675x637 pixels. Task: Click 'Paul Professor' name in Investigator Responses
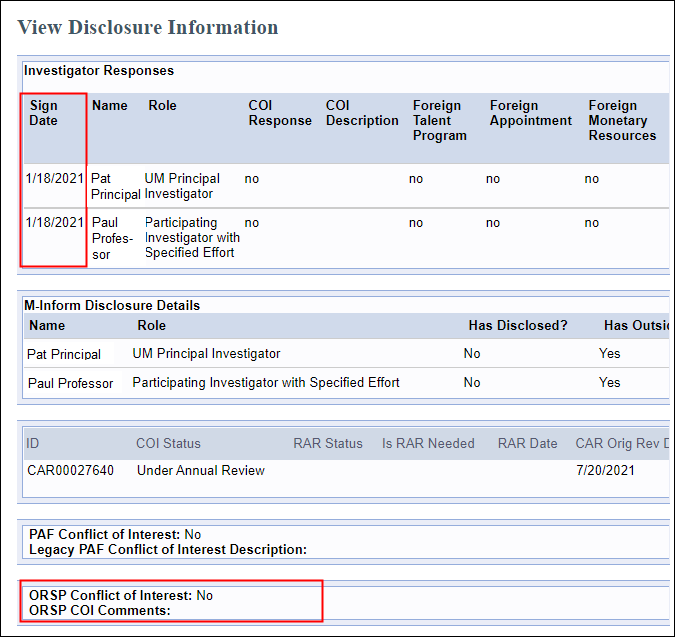112,238
